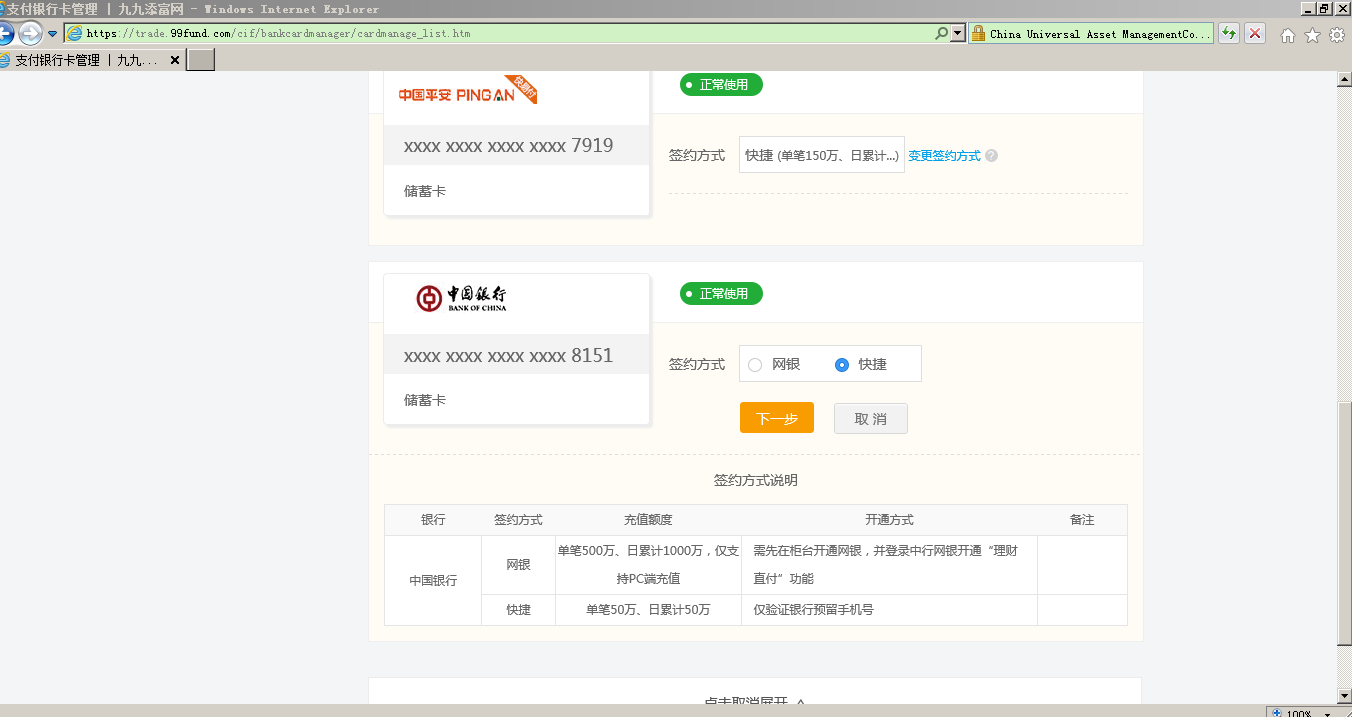The width and height of the screenshot is (1352, 717).
Task: Click the Refresh page icon
Action: (x=1229, y=33)
